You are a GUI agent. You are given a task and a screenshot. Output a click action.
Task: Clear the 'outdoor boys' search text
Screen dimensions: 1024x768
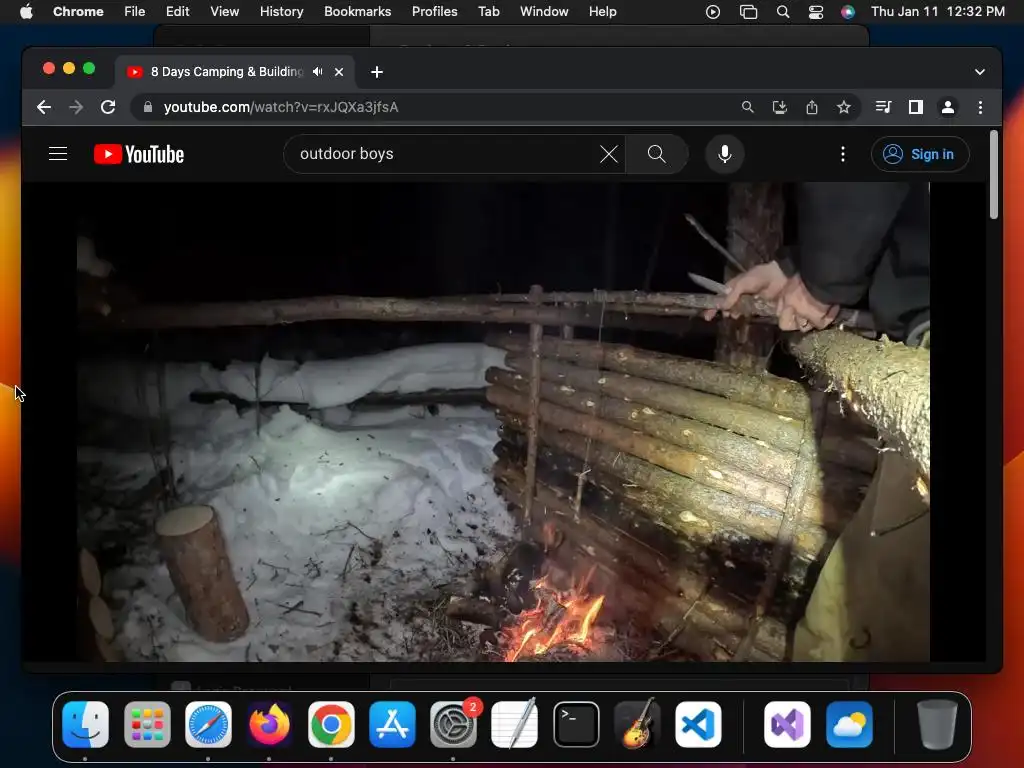(609, 154)
